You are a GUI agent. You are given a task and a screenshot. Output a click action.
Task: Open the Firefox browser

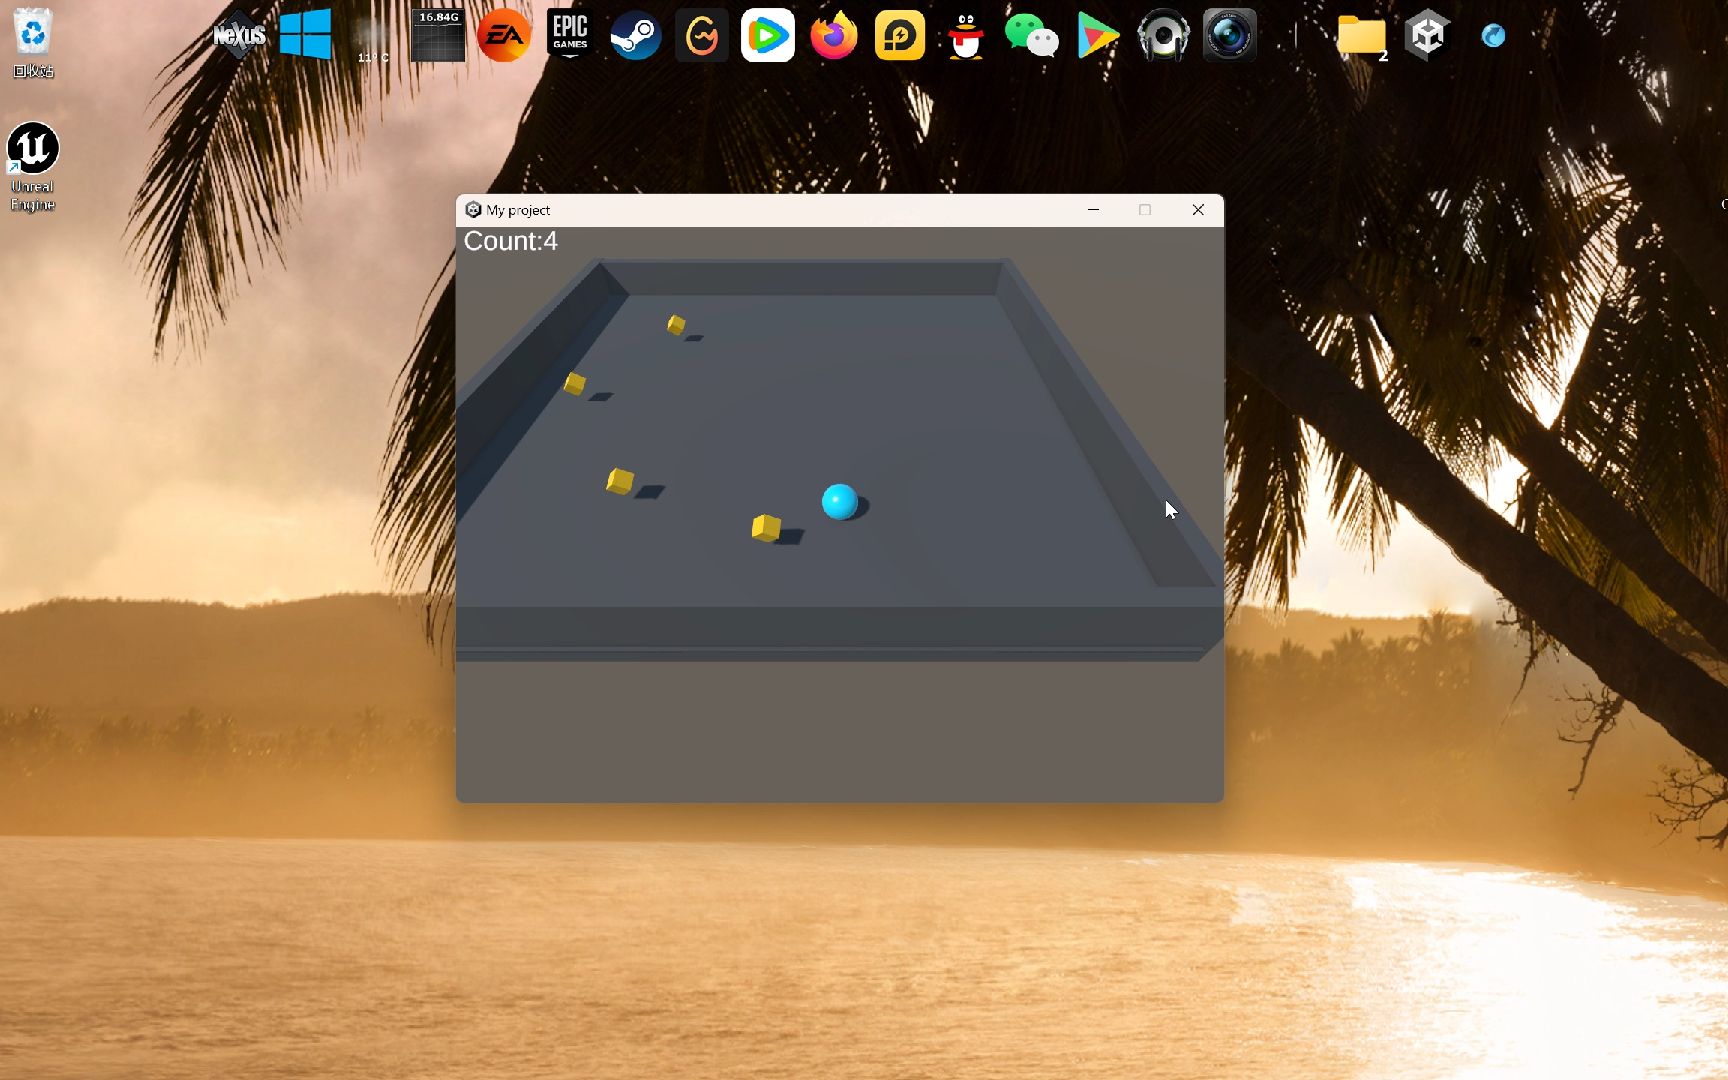pyautogui.click(x=834, y=36)
